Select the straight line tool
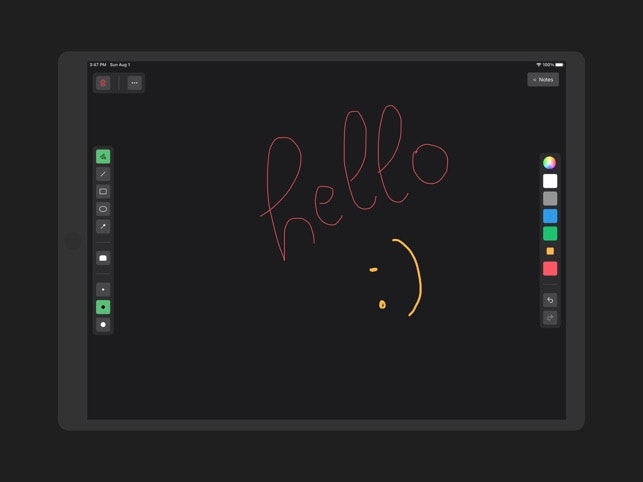The width and height of the screenshot is (643, 482). 103,174
